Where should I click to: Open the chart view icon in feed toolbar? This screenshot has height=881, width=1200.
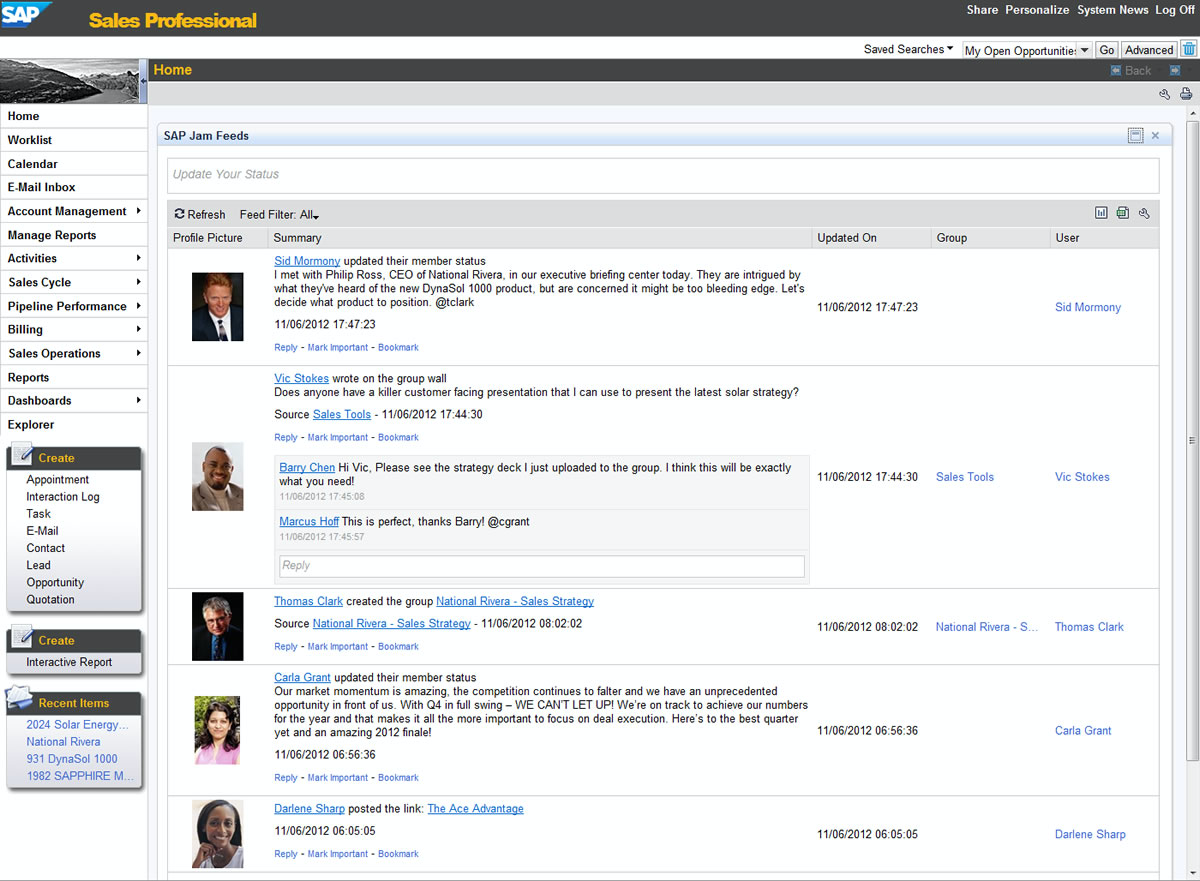pyautogui.click(x=1101, y=212)
